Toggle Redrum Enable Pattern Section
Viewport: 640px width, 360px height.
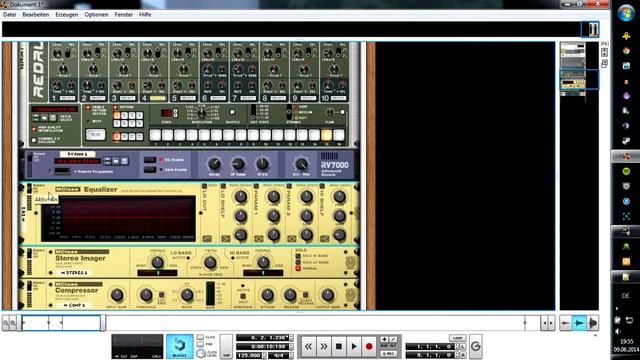pyautogui.click(x=88, y=108)
